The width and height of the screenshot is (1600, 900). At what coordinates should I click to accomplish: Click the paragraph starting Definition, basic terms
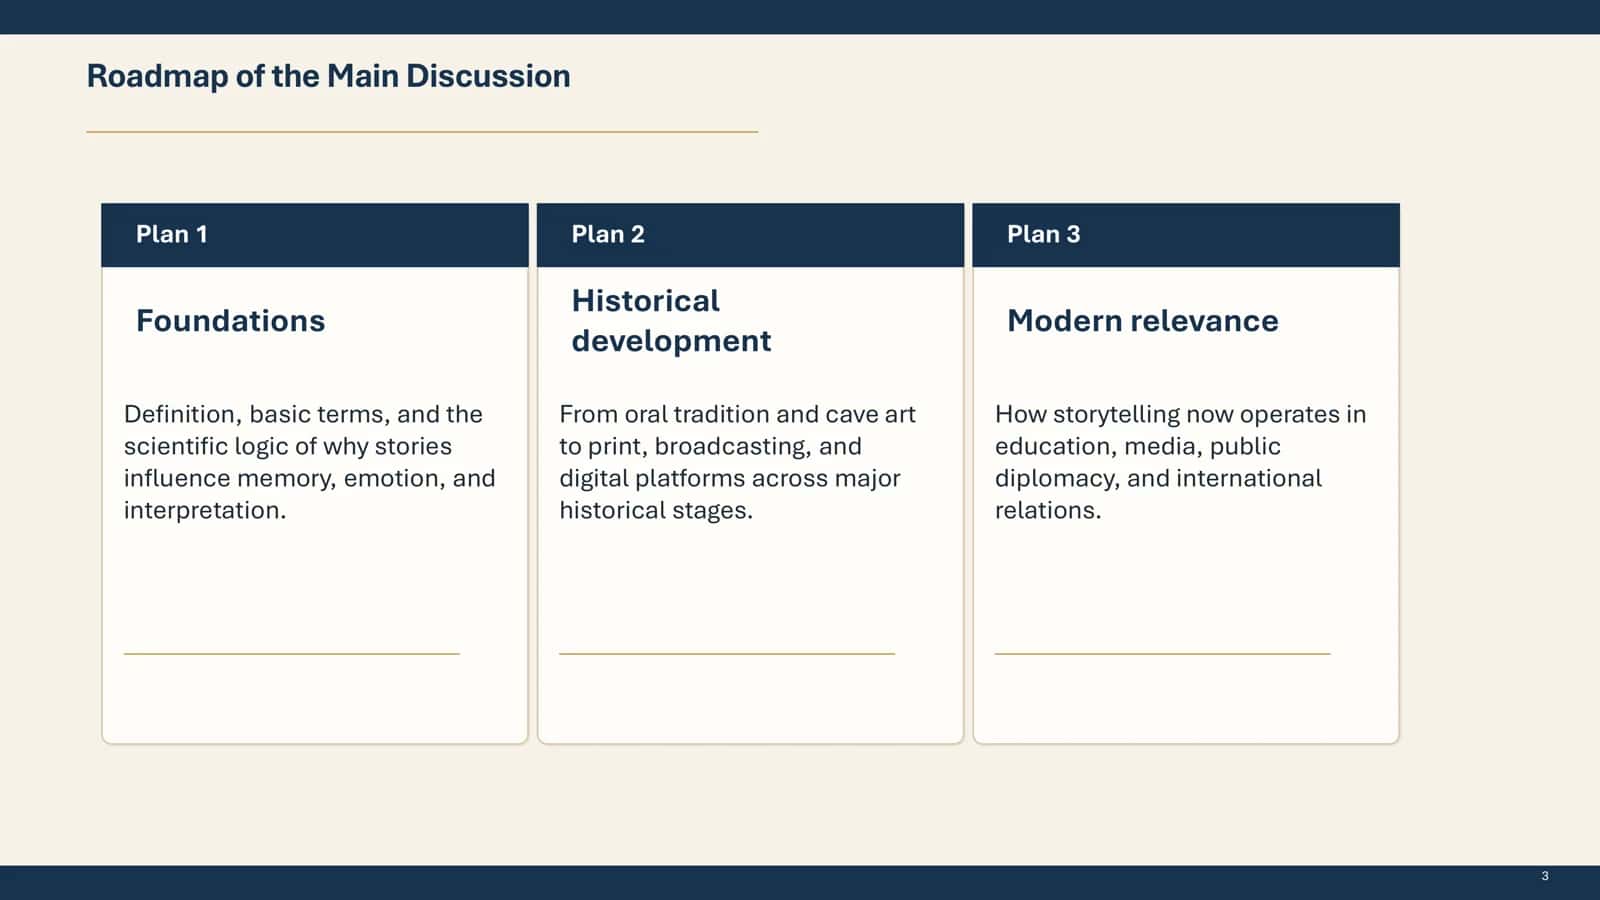[x=310, y=462]
